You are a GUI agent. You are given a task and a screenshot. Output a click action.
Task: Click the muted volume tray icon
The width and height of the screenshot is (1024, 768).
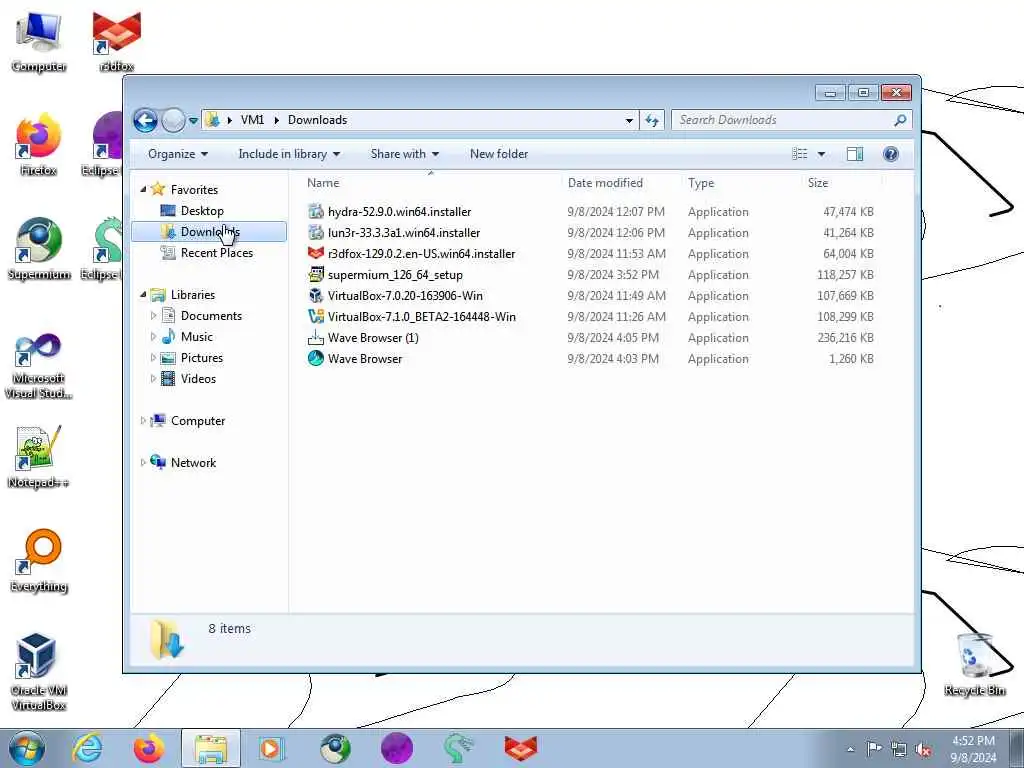(x=923, y=749)
